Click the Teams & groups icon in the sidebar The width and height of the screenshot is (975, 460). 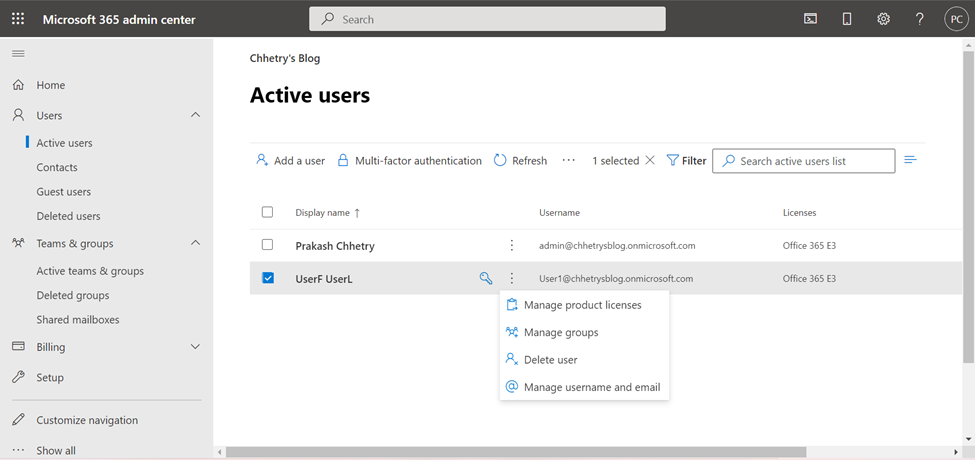point(19,244)
